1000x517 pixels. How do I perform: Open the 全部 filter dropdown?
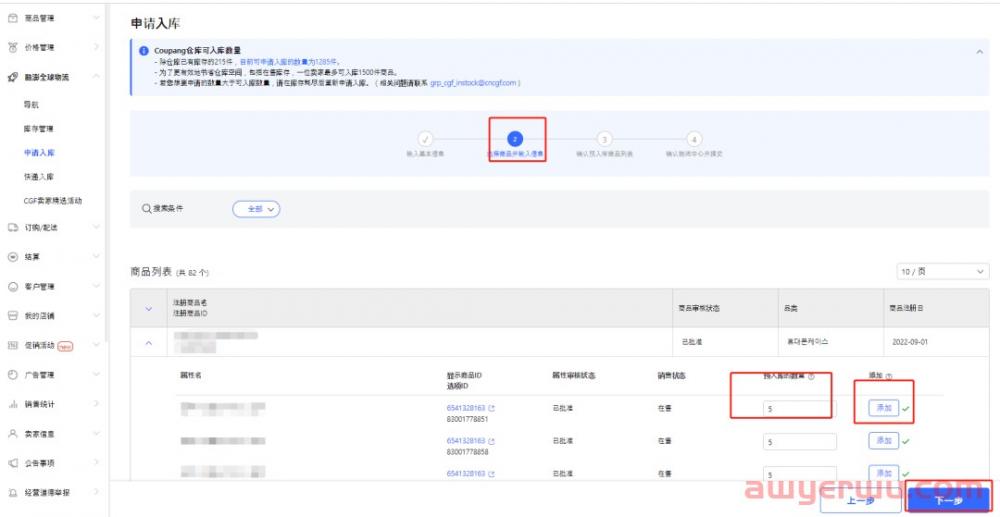(256, 209)
